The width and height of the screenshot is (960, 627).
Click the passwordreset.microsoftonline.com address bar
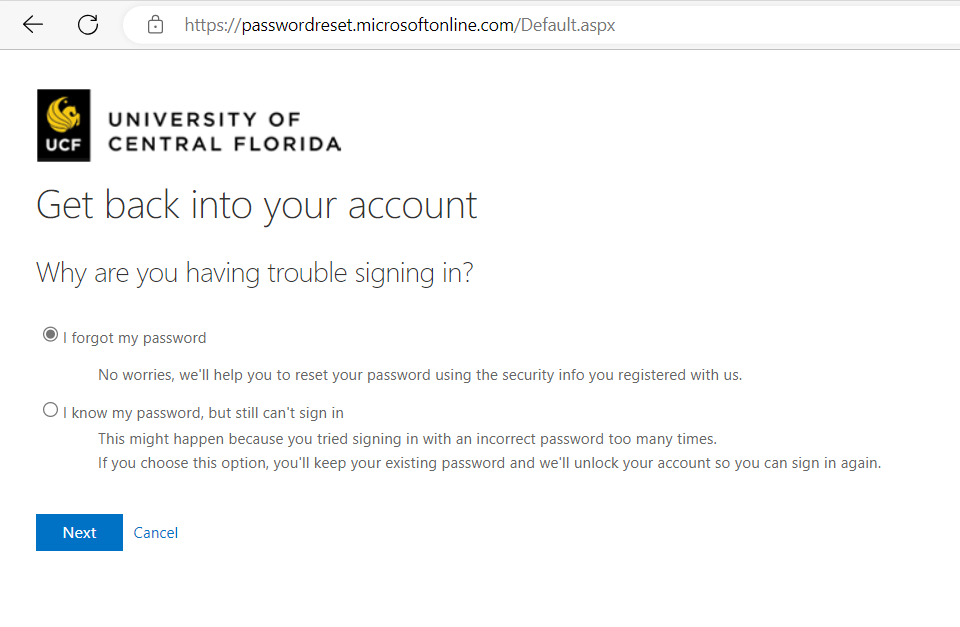541,25
